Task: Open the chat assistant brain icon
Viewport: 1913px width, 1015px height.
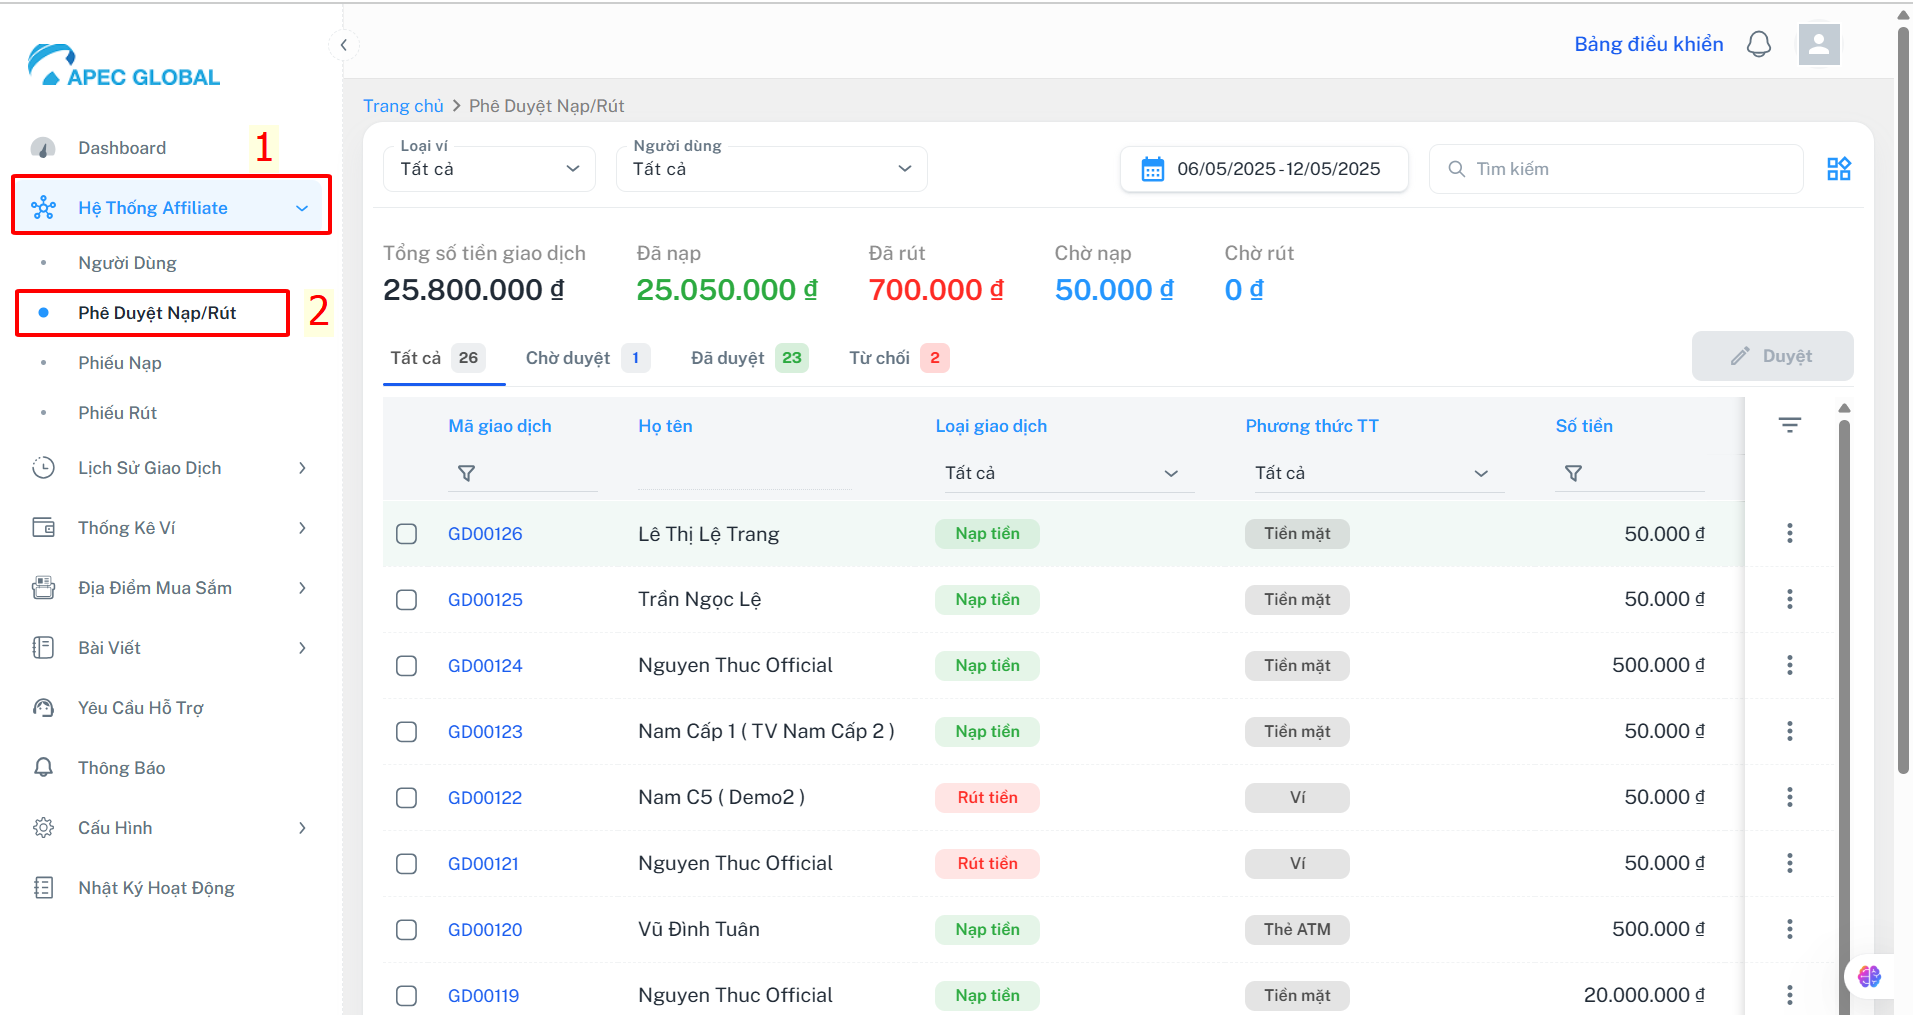Action: click(1868, 976)
